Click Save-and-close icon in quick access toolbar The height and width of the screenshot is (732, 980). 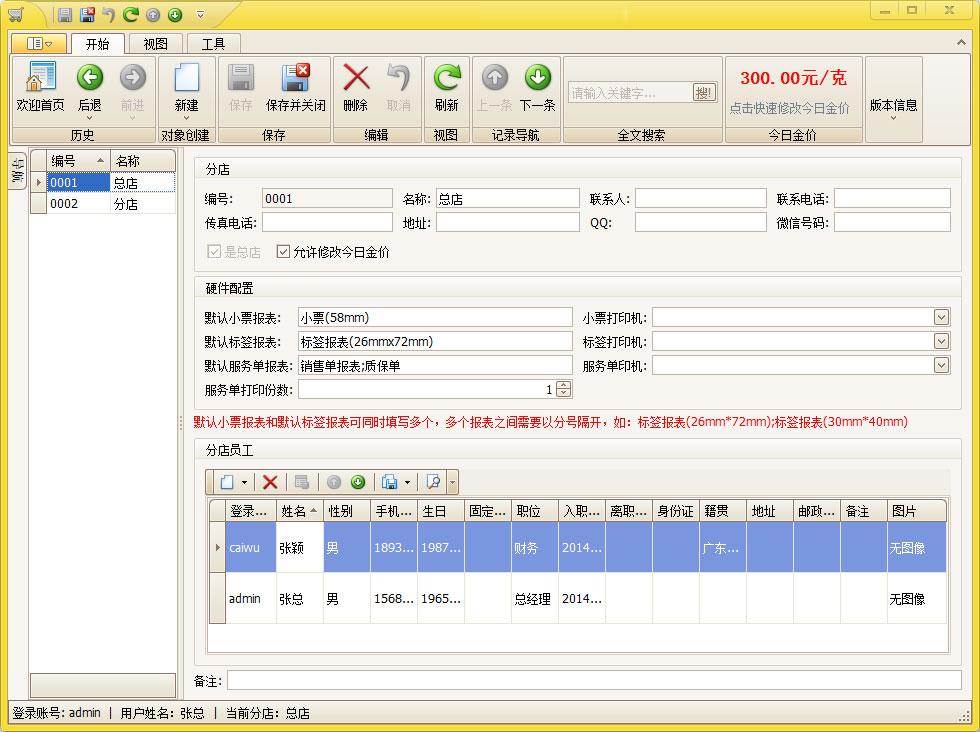tap(87, 14)
